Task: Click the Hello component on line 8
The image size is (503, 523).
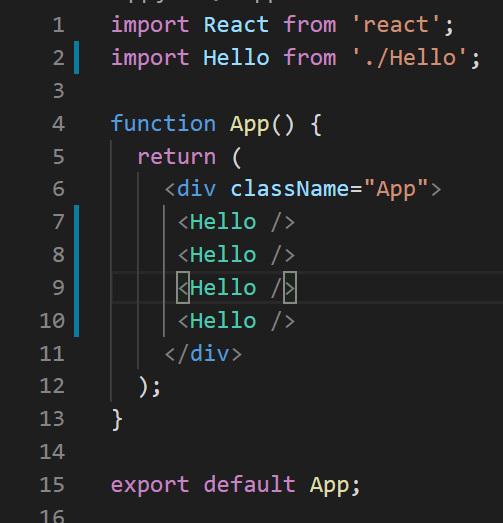Action: (x=223, y=255)
